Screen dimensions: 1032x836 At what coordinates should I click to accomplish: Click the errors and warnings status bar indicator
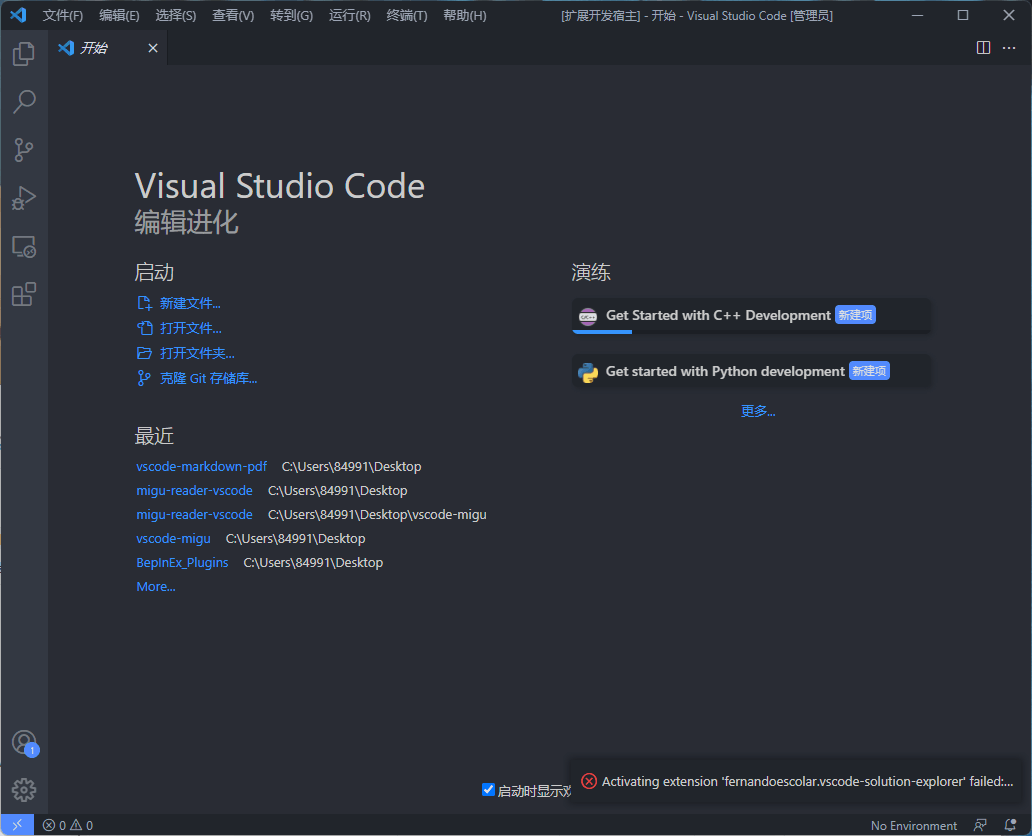point(67,825)
